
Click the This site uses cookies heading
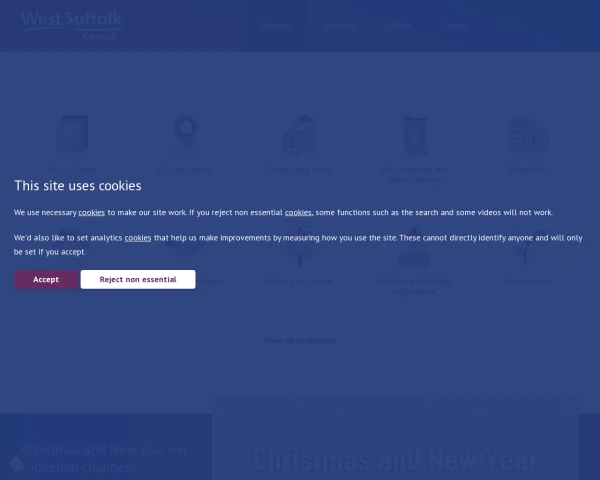[78, 185]
